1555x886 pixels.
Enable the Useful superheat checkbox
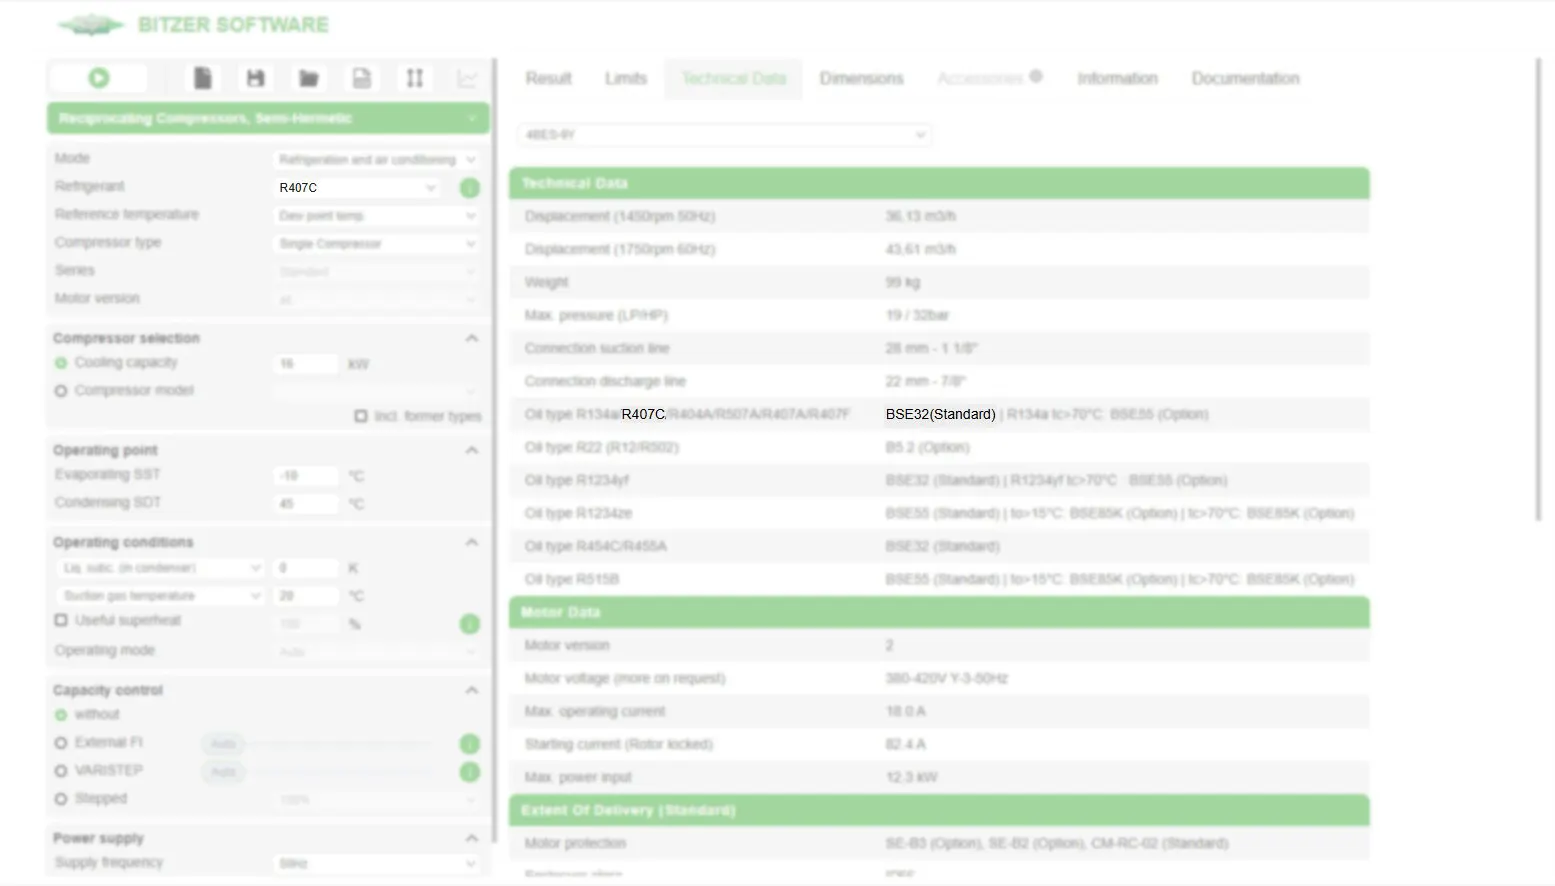(x=61, y=620)
